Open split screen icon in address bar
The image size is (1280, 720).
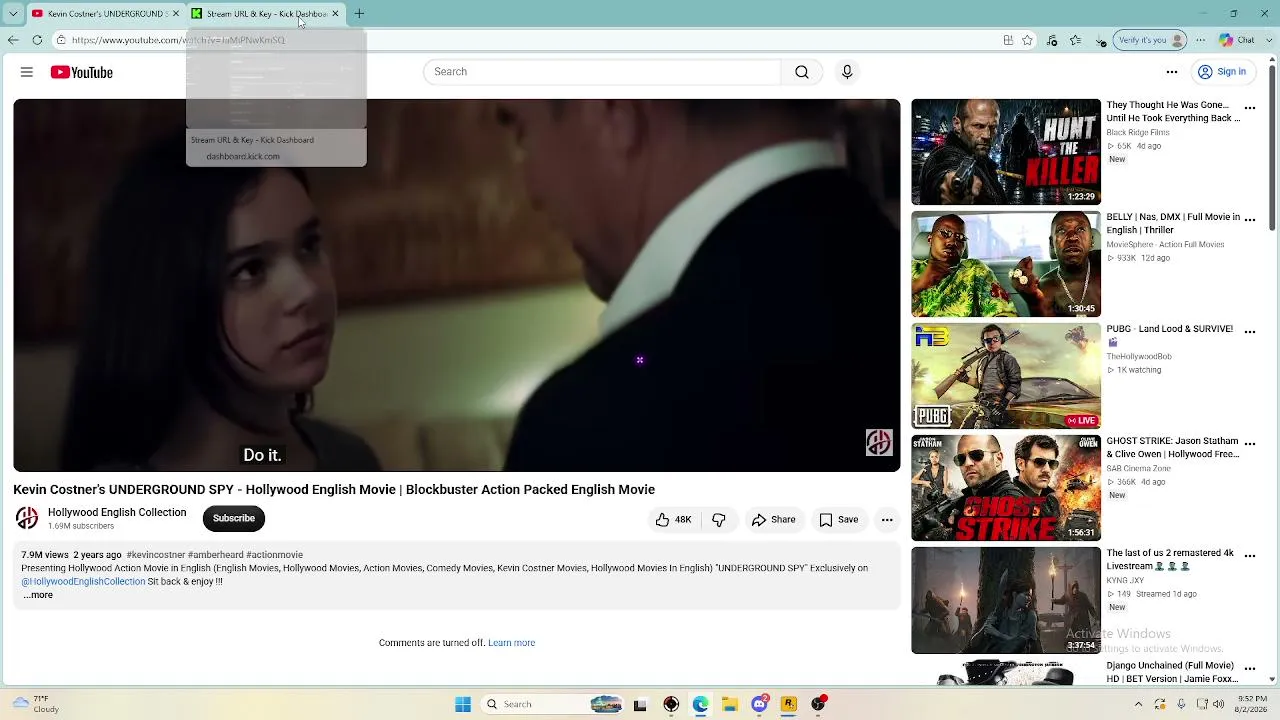point(1008,40)
